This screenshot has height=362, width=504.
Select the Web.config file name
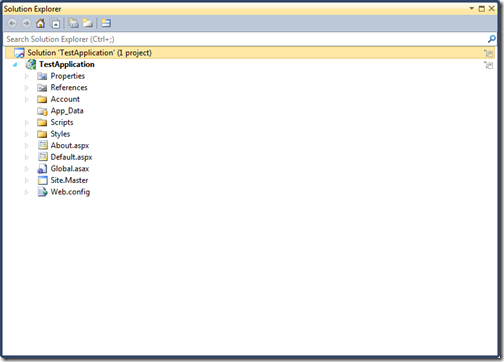coord(70,192)
